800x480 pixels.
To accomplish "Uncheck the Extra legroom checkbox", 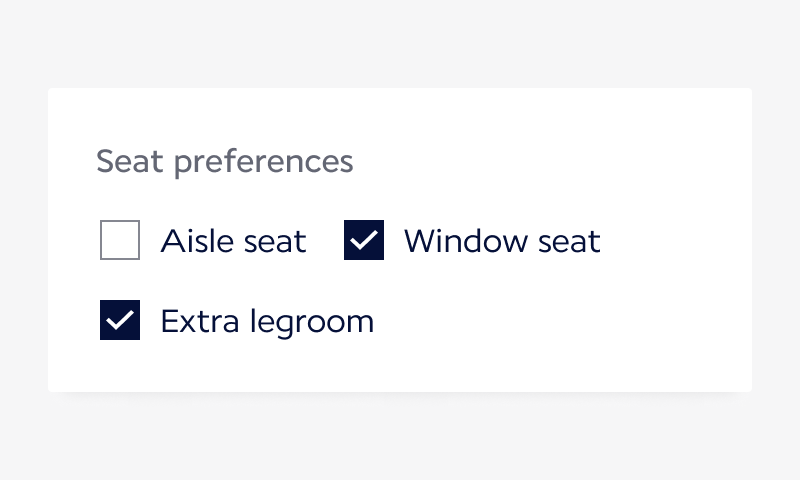I will pos(120,321).
